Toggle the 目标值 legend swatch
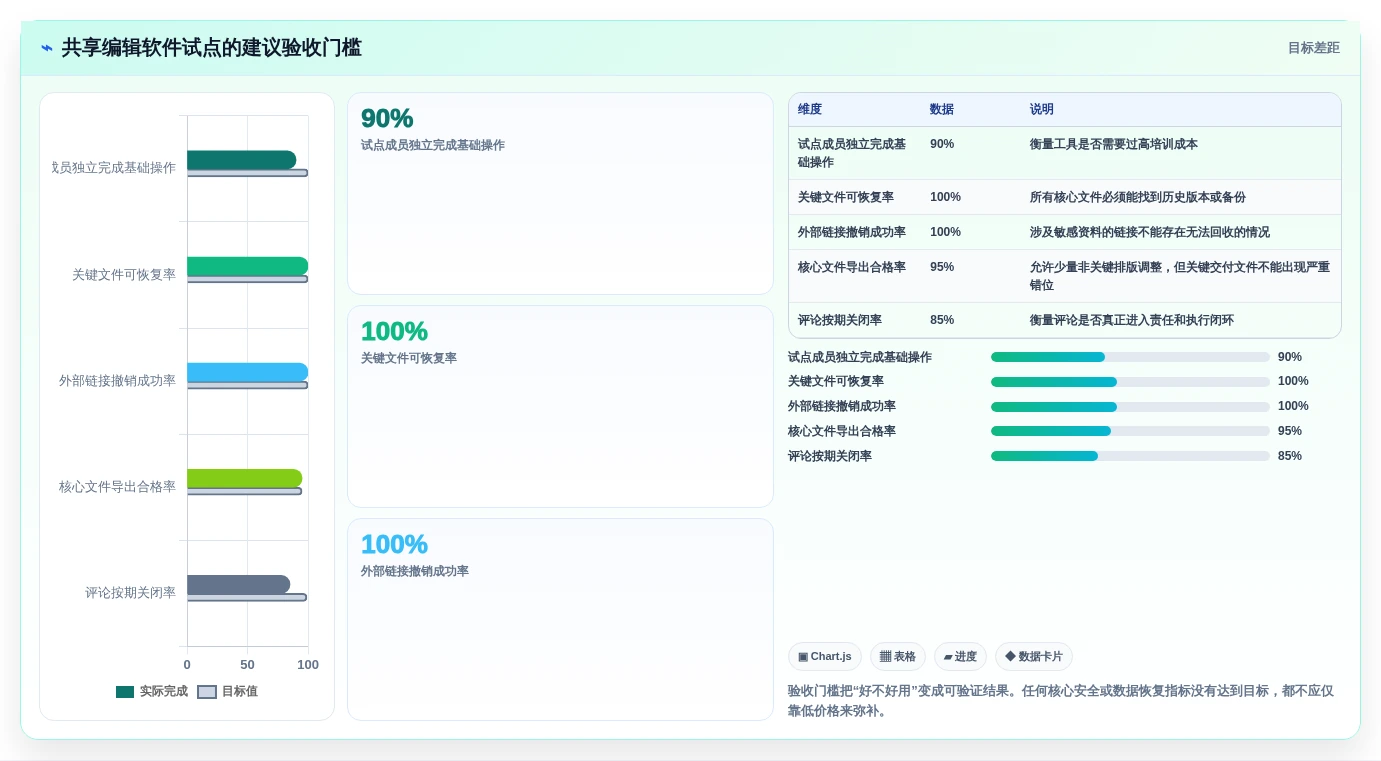Image resolution: width=1381 pixels, height=761 pixels. click(207, 692)
